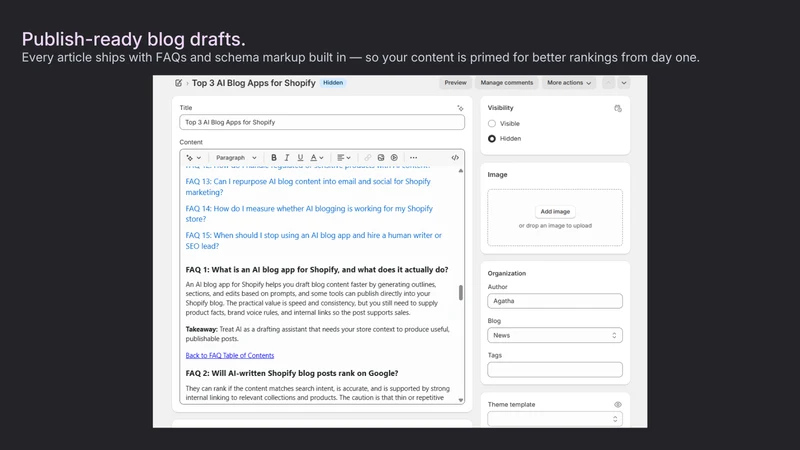The width and height of the screenshot is (800, 450).
Task: Open the text alignment dropdown
Action: tap(344, 158)
